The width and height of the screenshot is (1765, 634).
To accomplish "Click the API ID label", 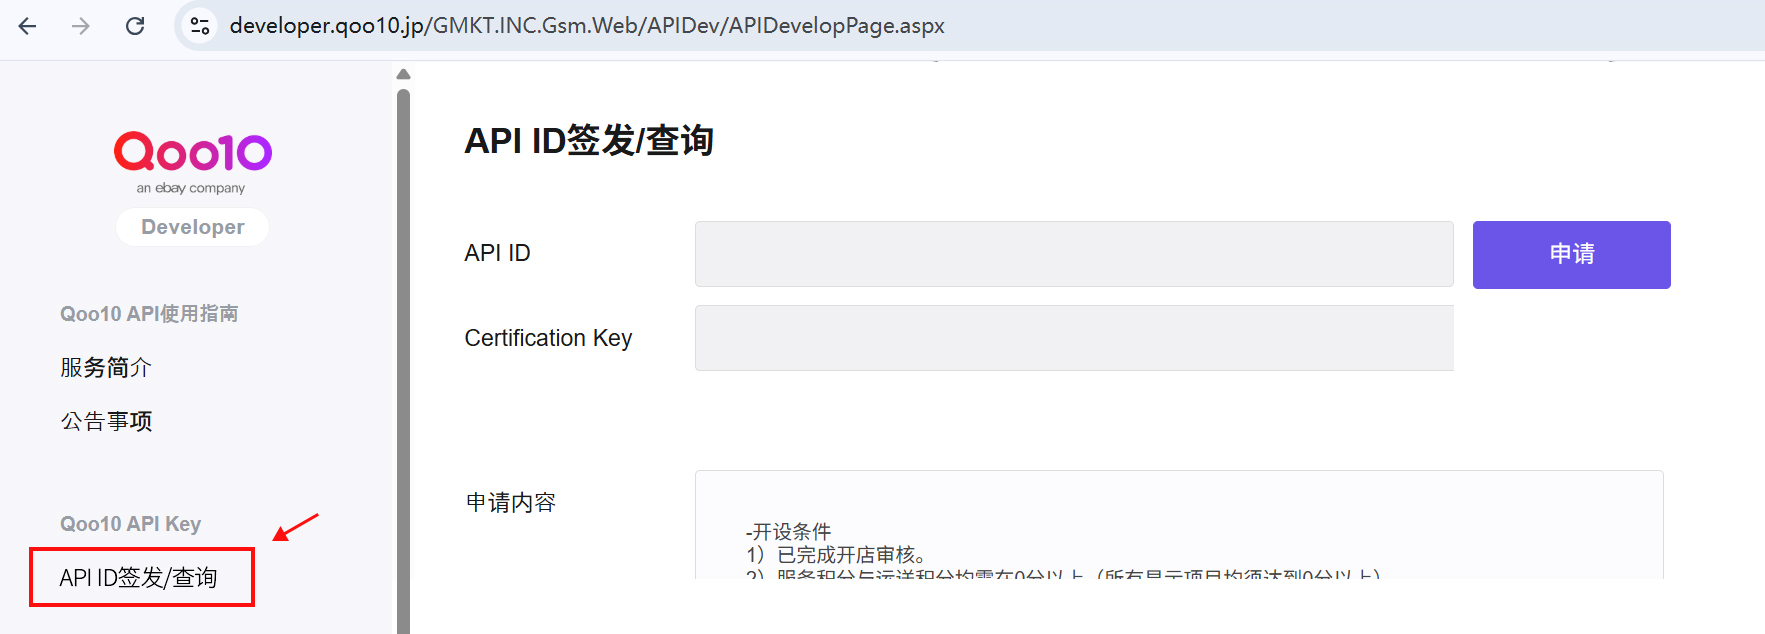I will tap(497, 253).
